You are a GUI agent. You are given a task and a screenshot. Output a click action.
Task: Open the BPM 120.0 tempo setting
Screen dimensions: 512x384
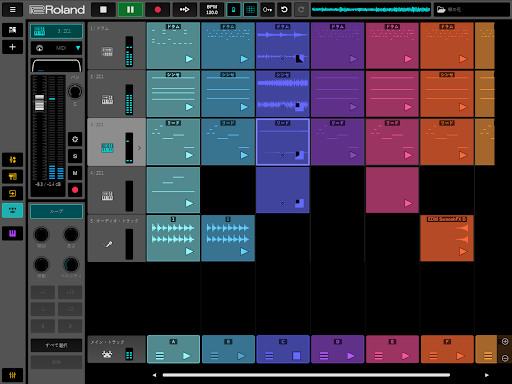click(212, 10)
